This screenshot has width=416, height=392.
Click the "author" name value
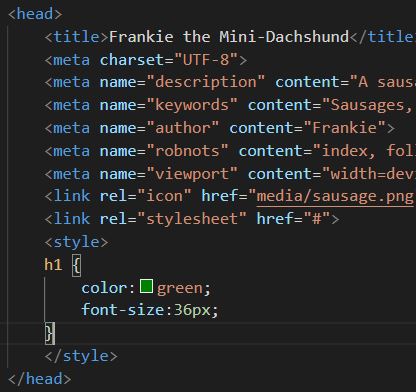tap(183, 128)
